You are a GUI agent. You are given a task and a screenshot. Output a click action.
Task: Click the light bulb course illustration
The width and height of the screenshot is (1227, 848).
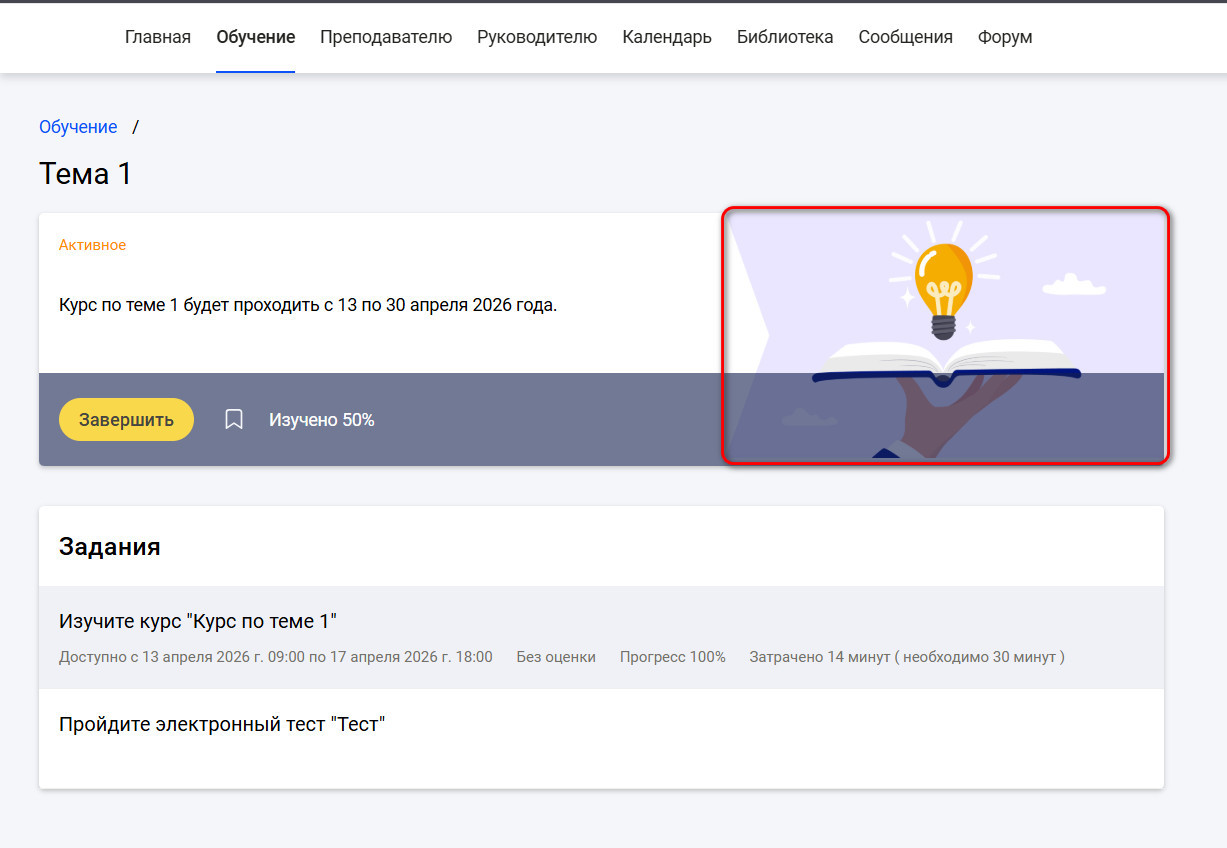[x=945, y=336]
